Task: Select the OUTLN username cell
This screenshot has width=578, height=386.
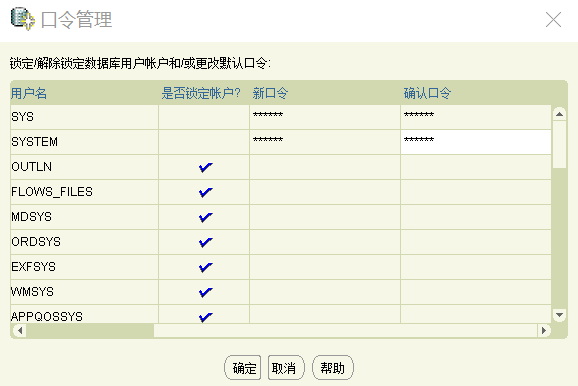Action: coord(84,167)
